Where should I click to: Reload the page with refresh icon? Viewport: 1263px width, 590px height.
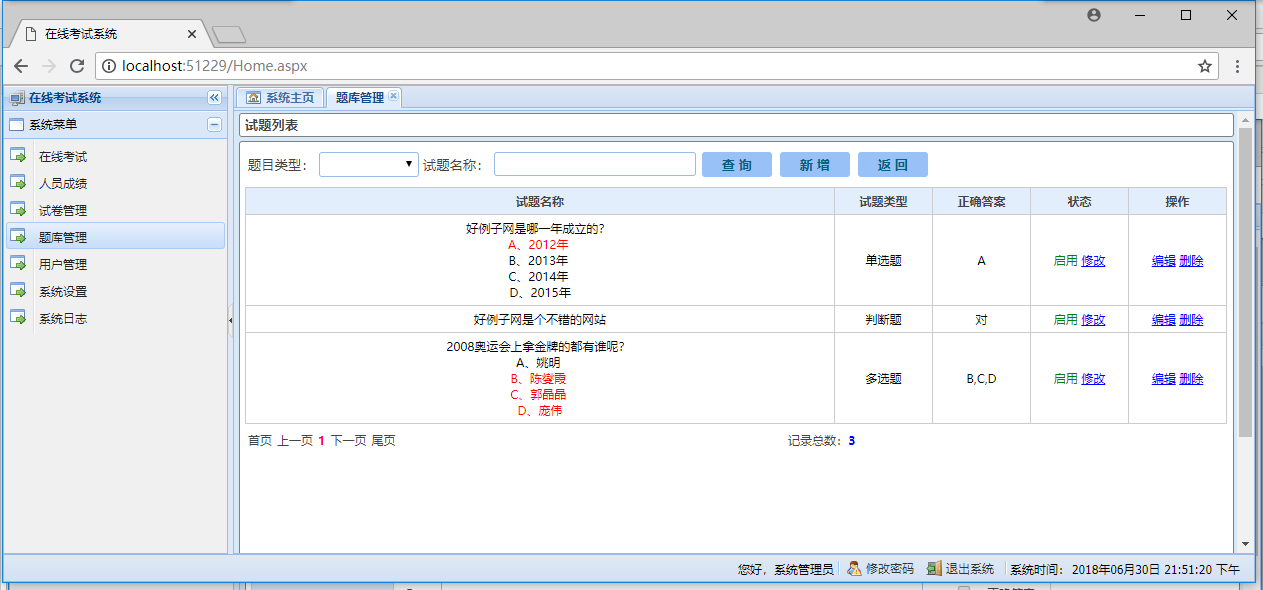[x=77, y=66]
